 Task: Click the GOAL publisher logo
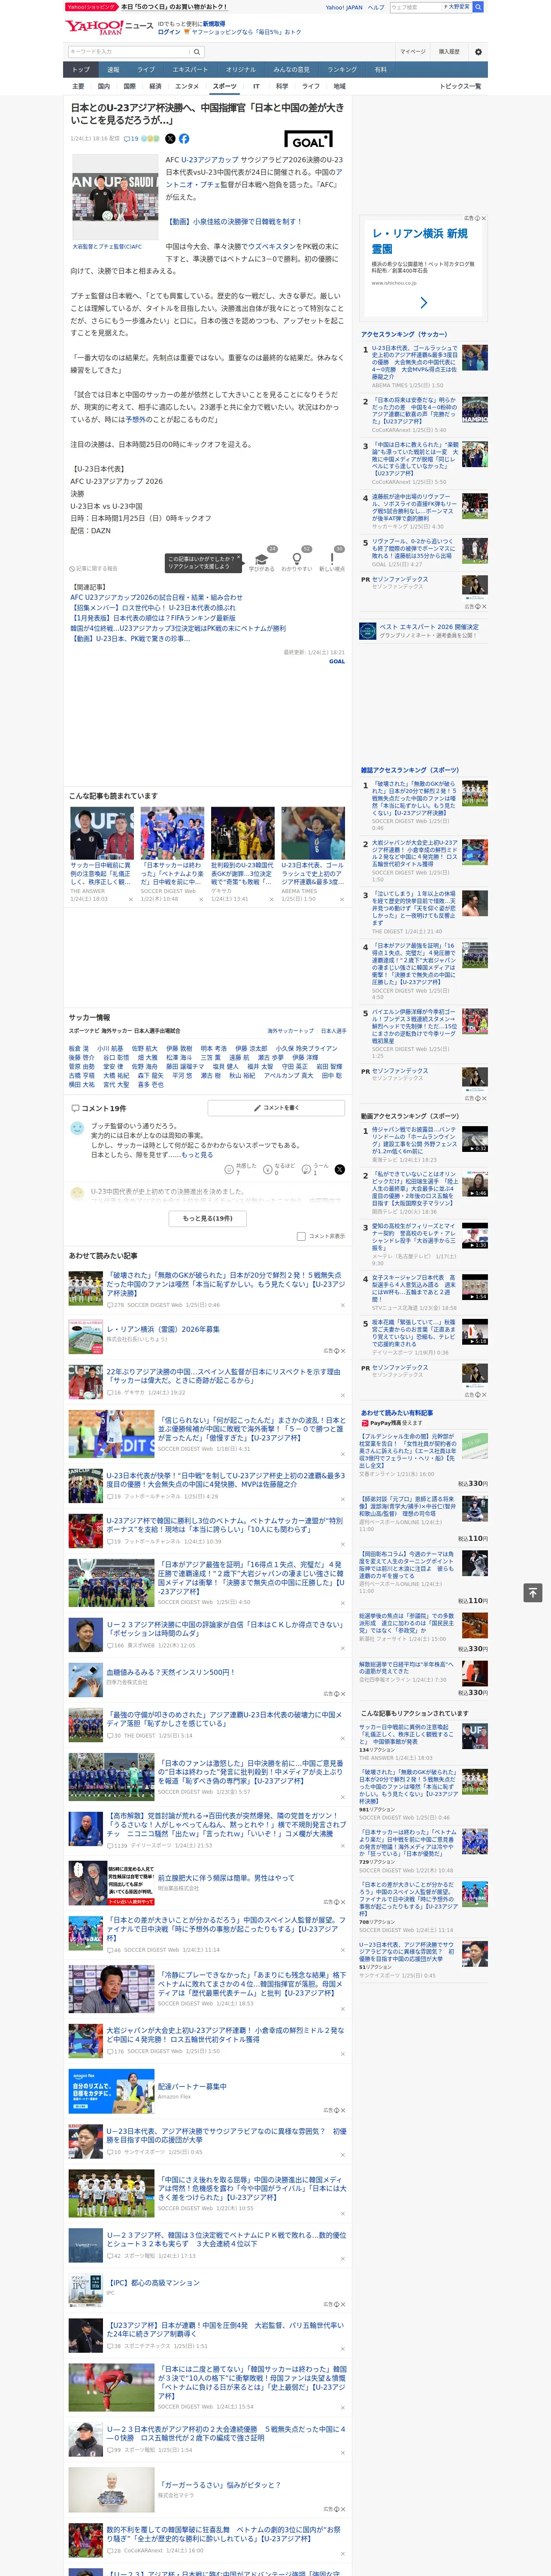(309, 140)
